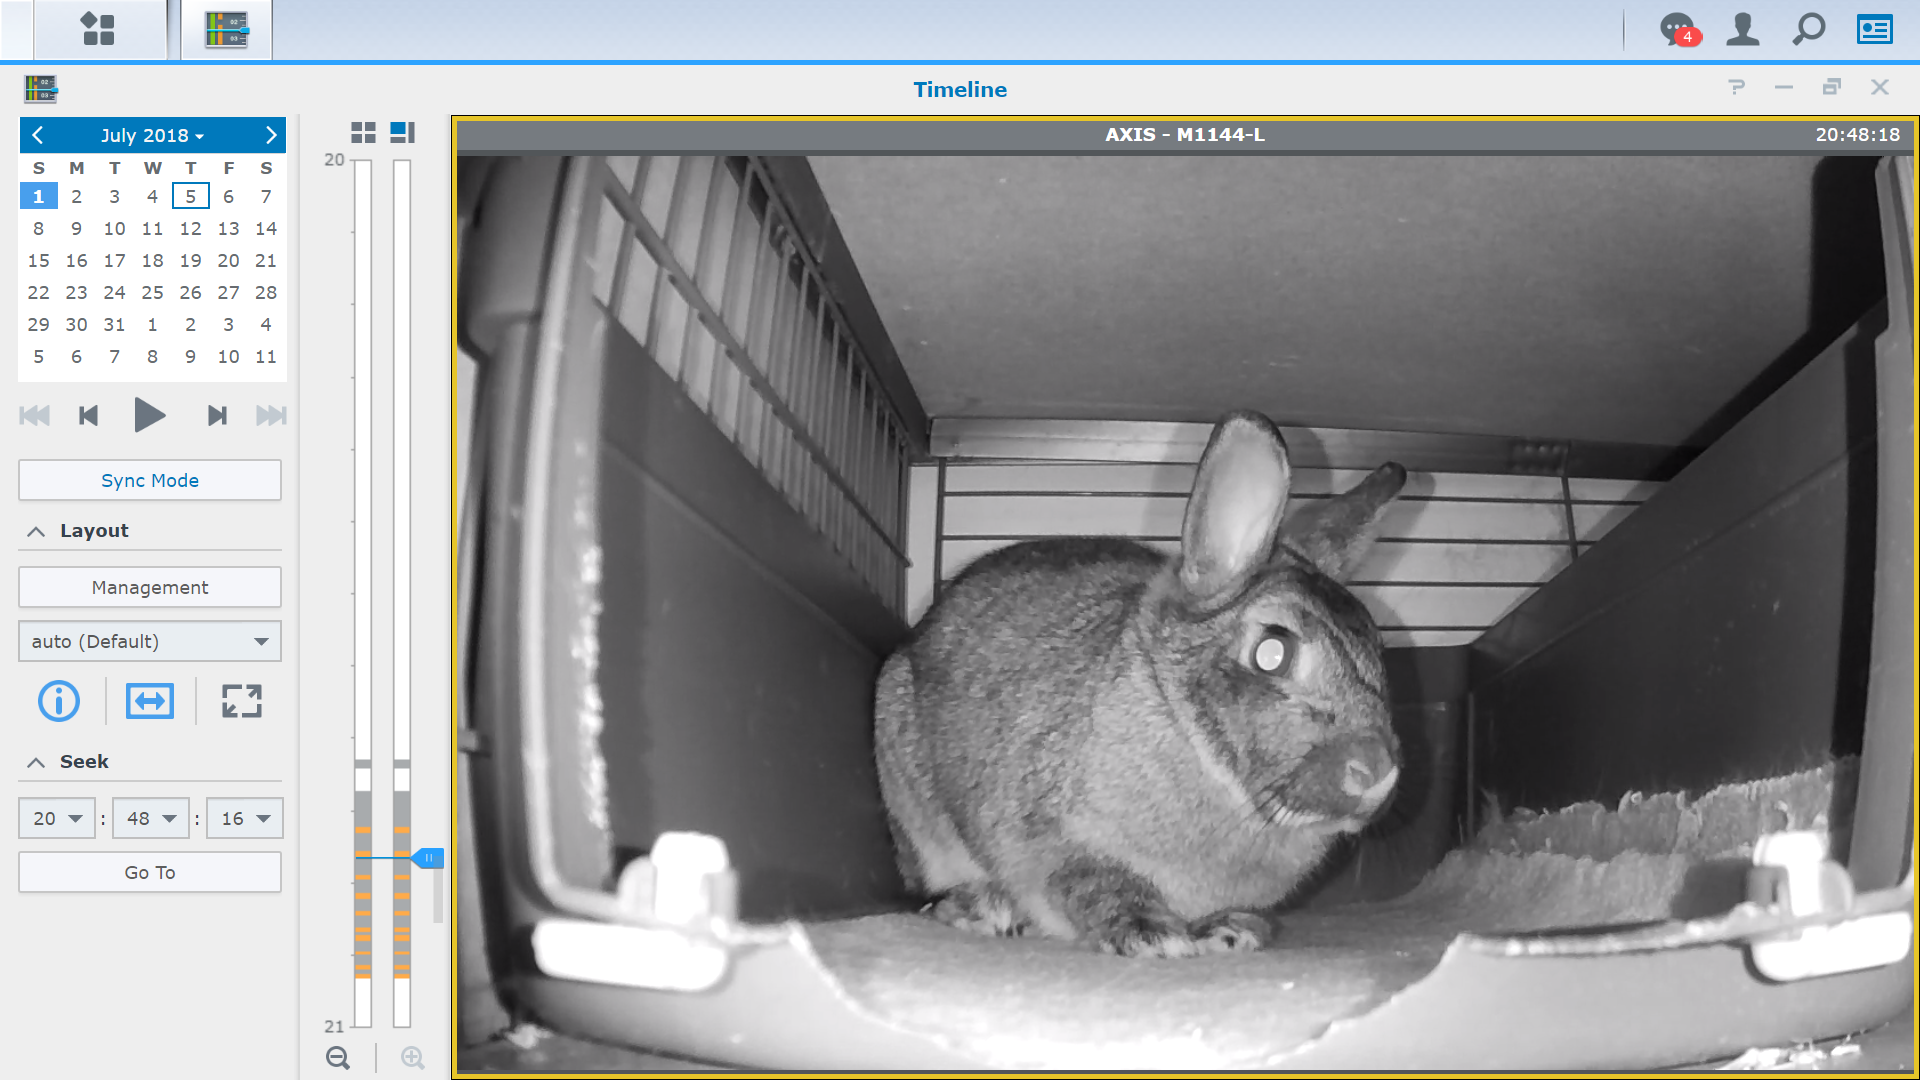This screenshot has height=1080, width=1920.
Task: Collapse the Layout section
Action: coord(36,531)
